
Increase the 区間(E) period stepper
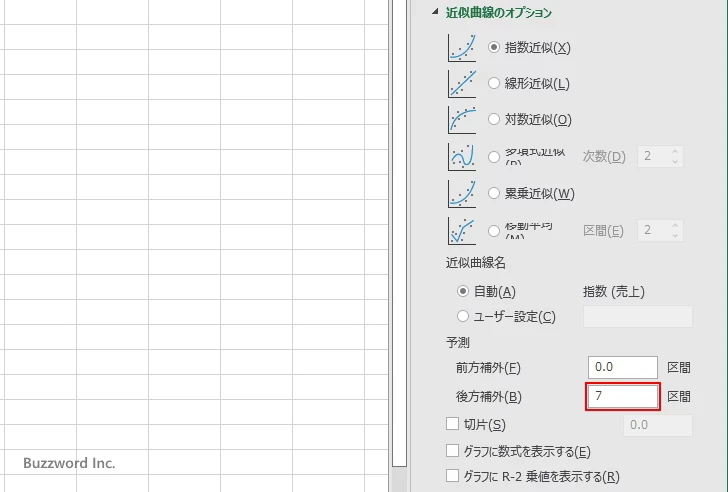click(x=675, y=226)
